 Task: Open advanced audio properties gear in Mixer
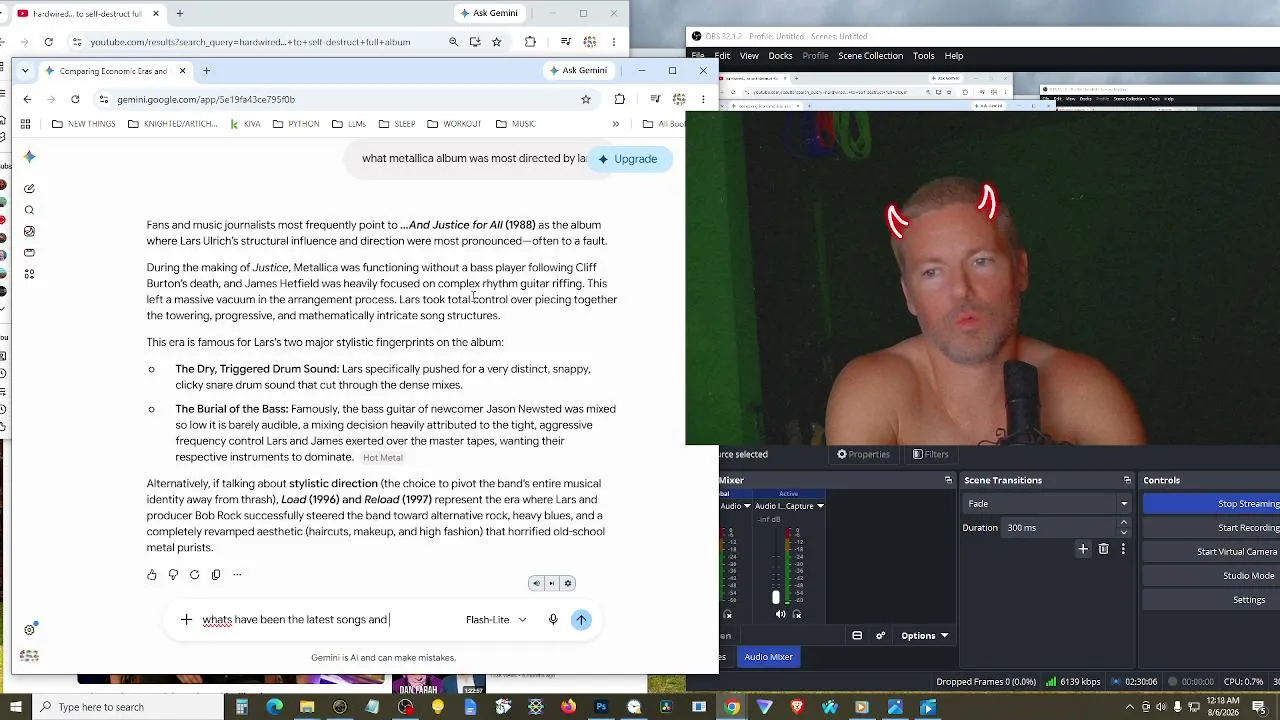coord(880,636)
